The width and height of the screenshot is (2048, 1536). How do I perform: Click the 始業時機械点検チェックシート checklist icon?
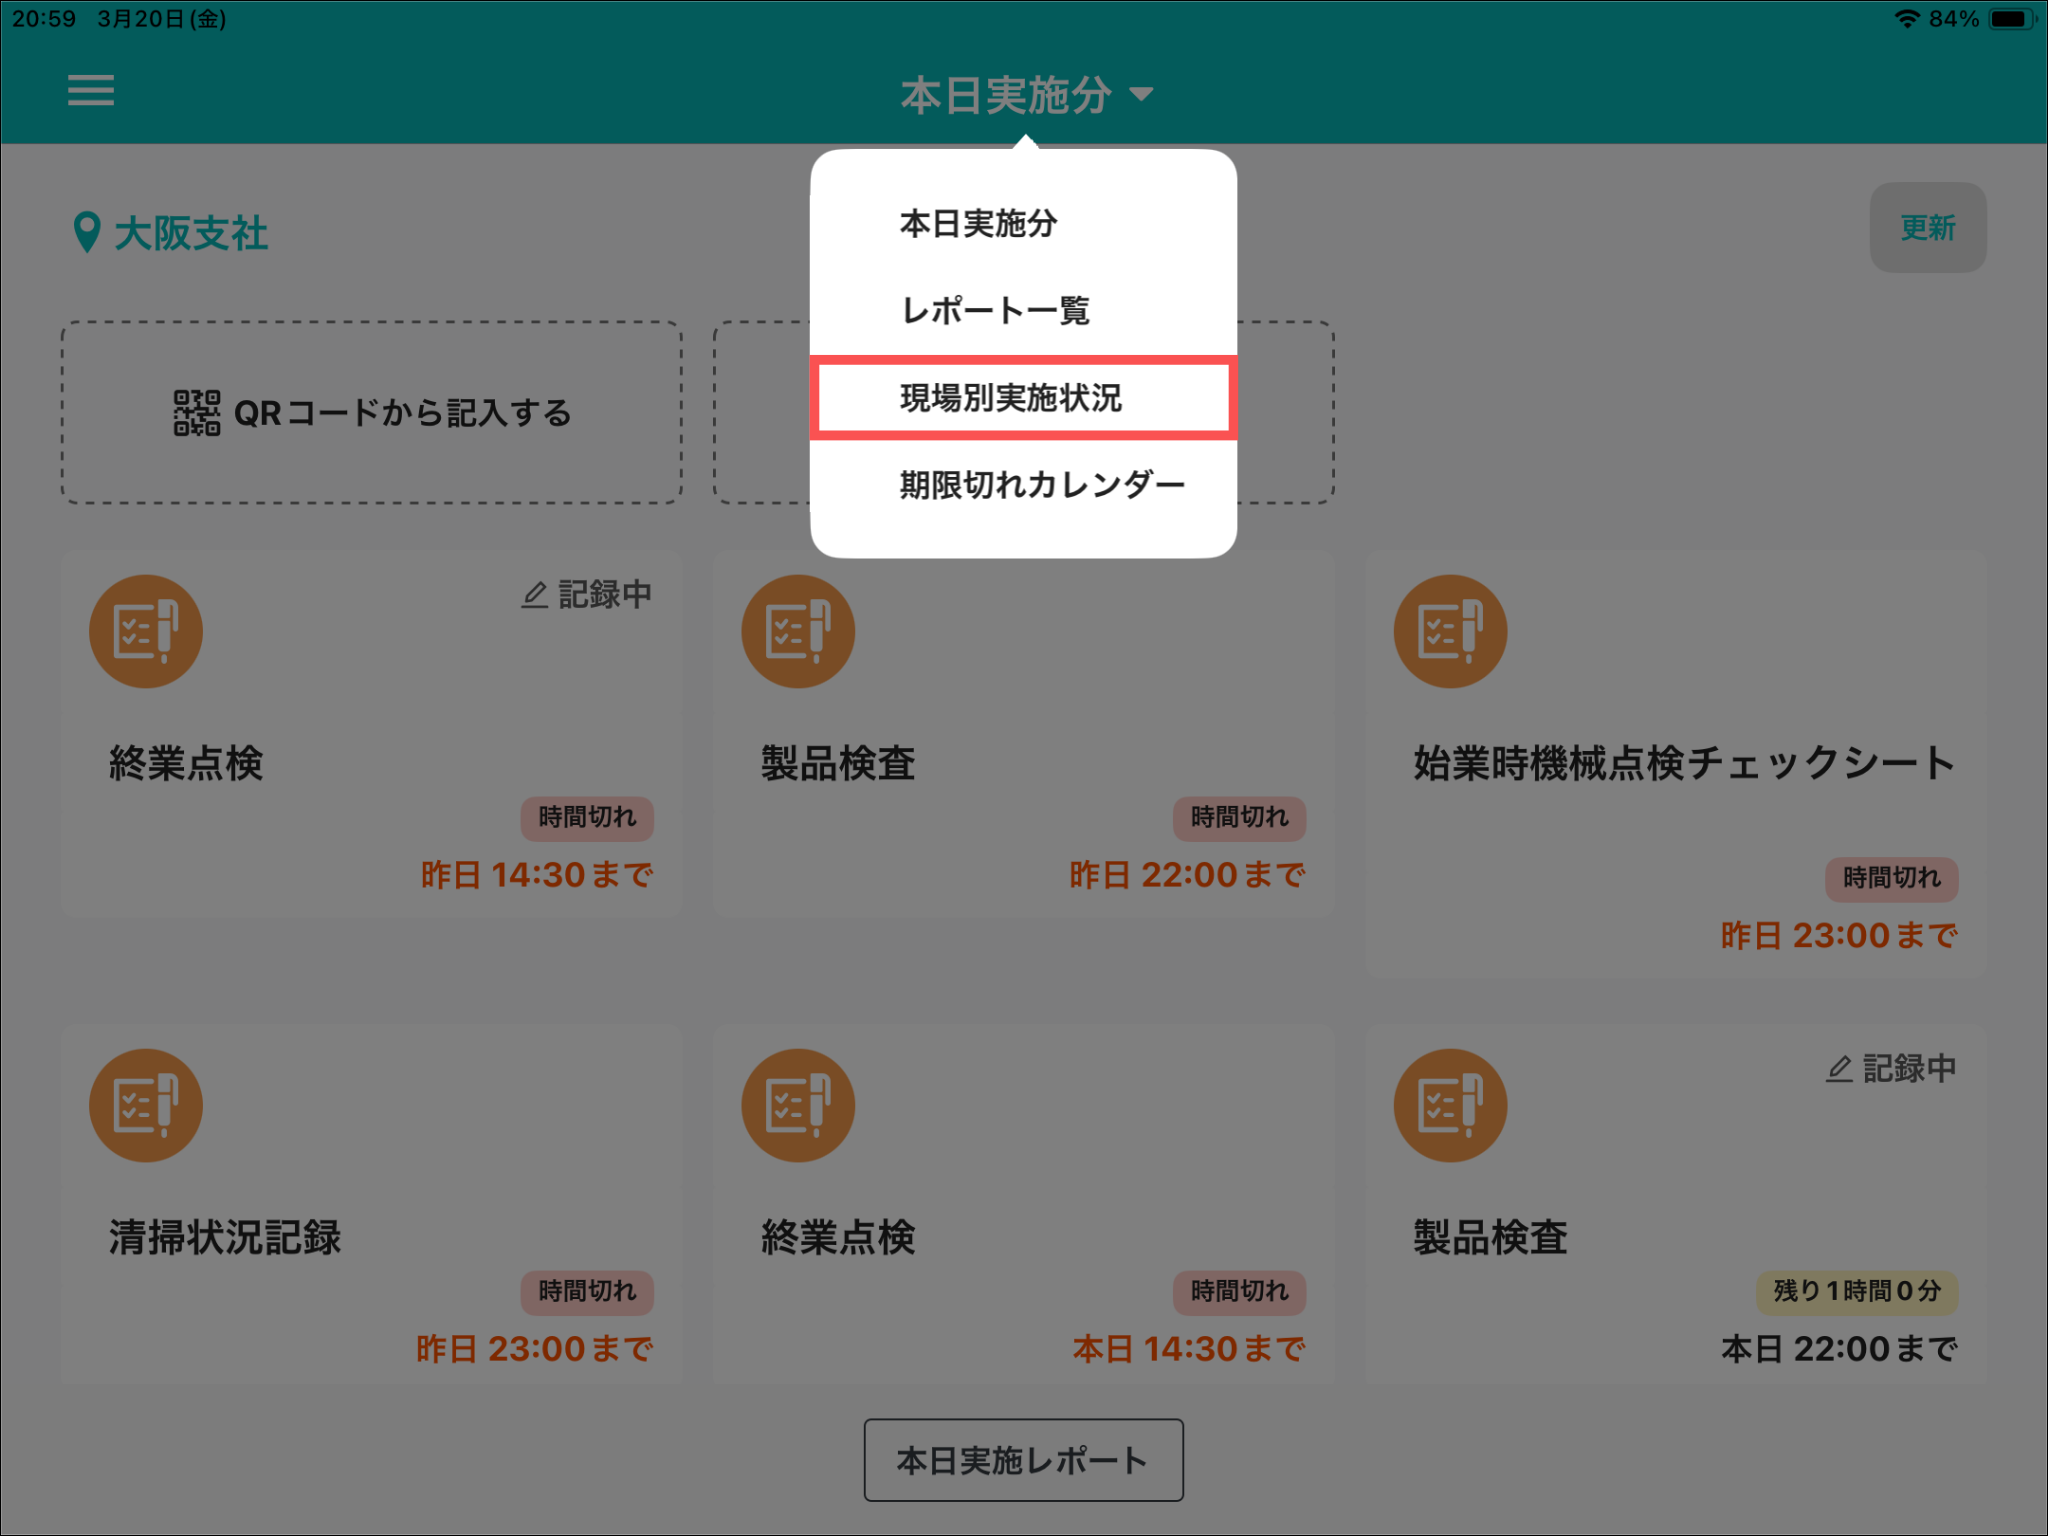(x=1449, y=631)
